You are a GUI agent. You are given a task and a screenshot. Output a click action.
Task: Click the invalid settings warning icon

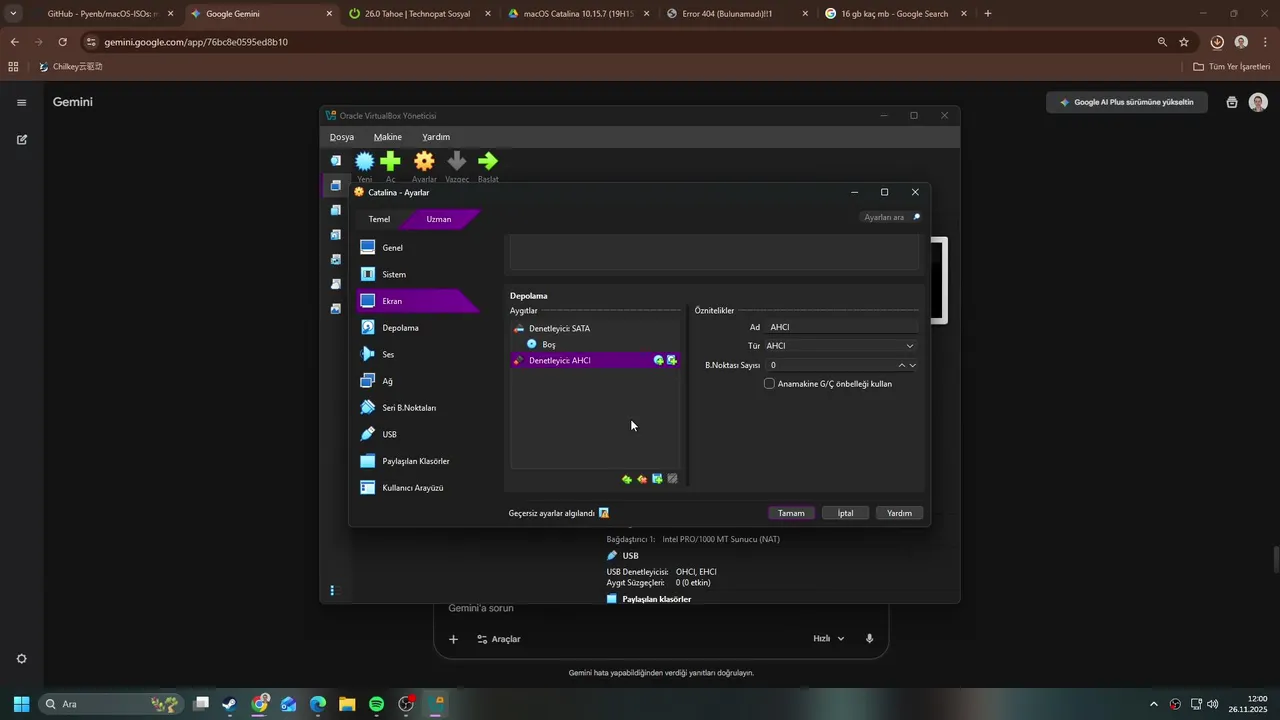tap(604, 513)
